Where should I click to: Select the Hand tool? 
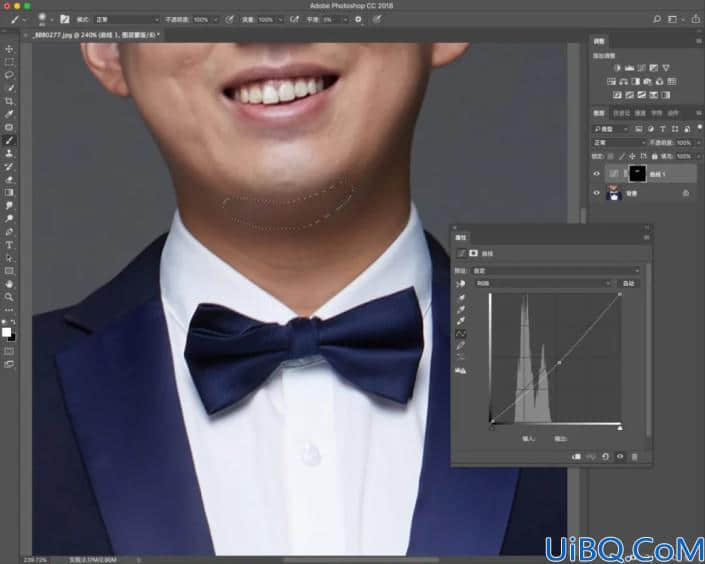[9, 284]
